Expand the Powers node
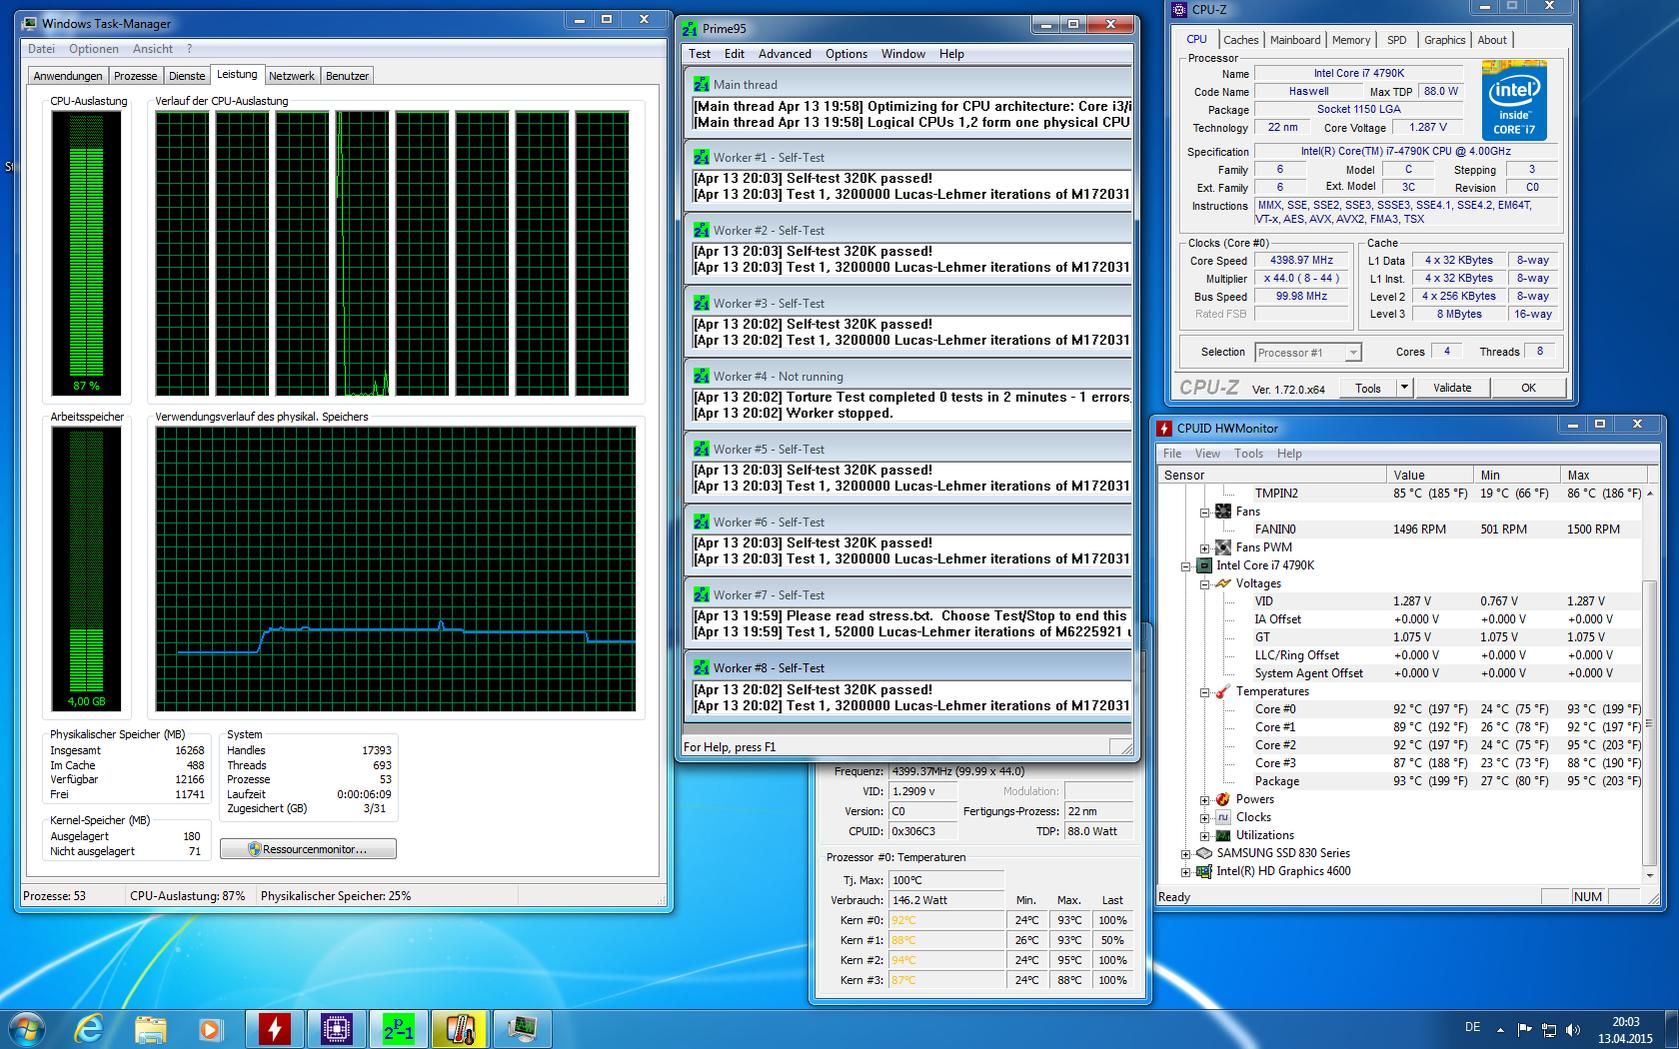Image resolution: width=1679 pixels, height=1049 pixels. tap(1205, 800)
